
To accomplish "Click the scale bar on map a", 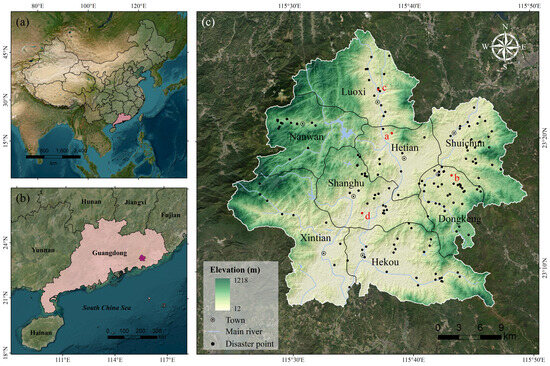I will point(53,157).
